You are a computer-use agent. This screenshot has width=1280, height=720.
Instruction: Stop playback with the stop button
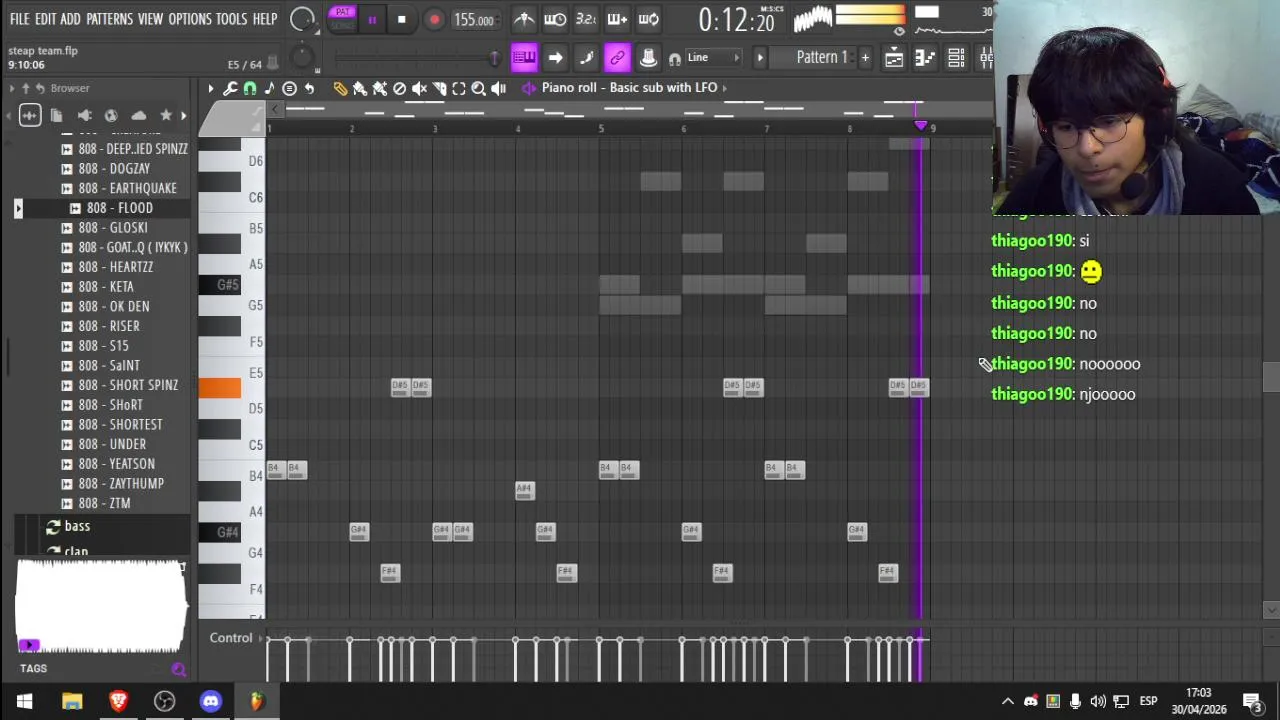tap(402, 20)
